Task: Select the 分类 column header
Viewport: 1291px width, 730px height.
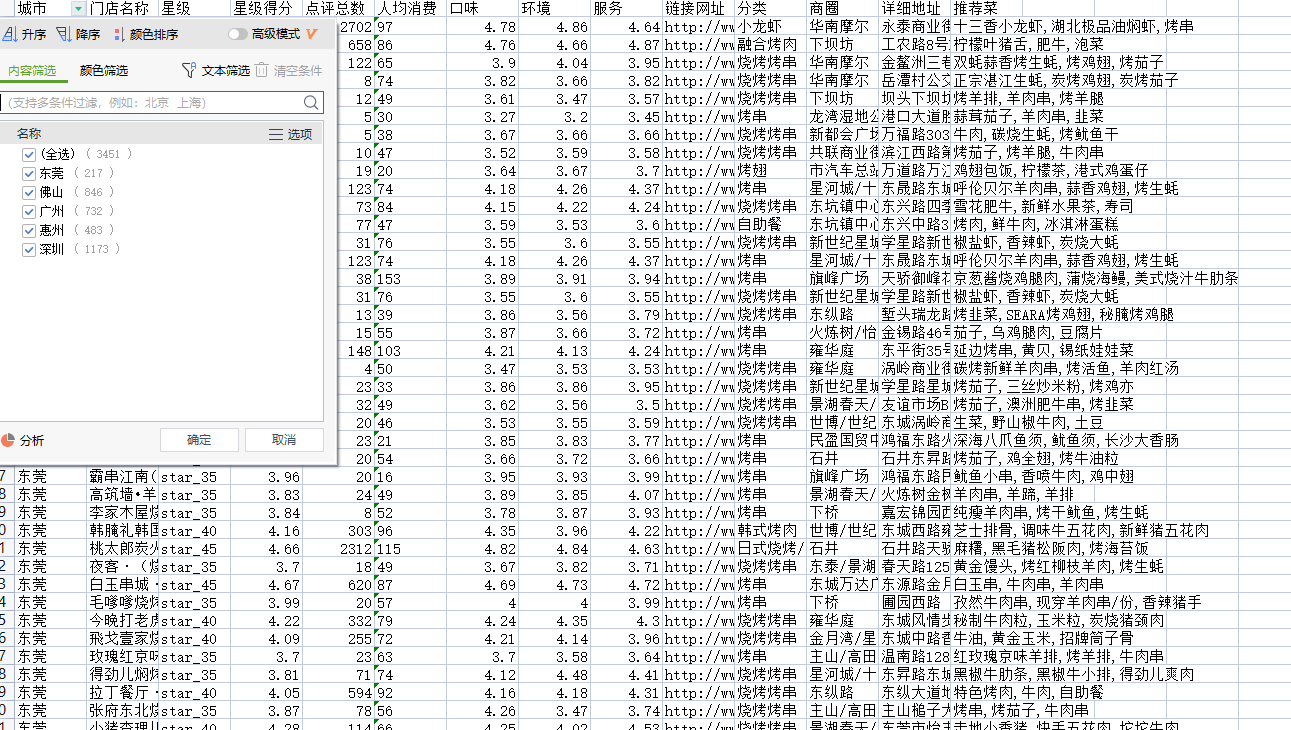Action: coord(770,9)
